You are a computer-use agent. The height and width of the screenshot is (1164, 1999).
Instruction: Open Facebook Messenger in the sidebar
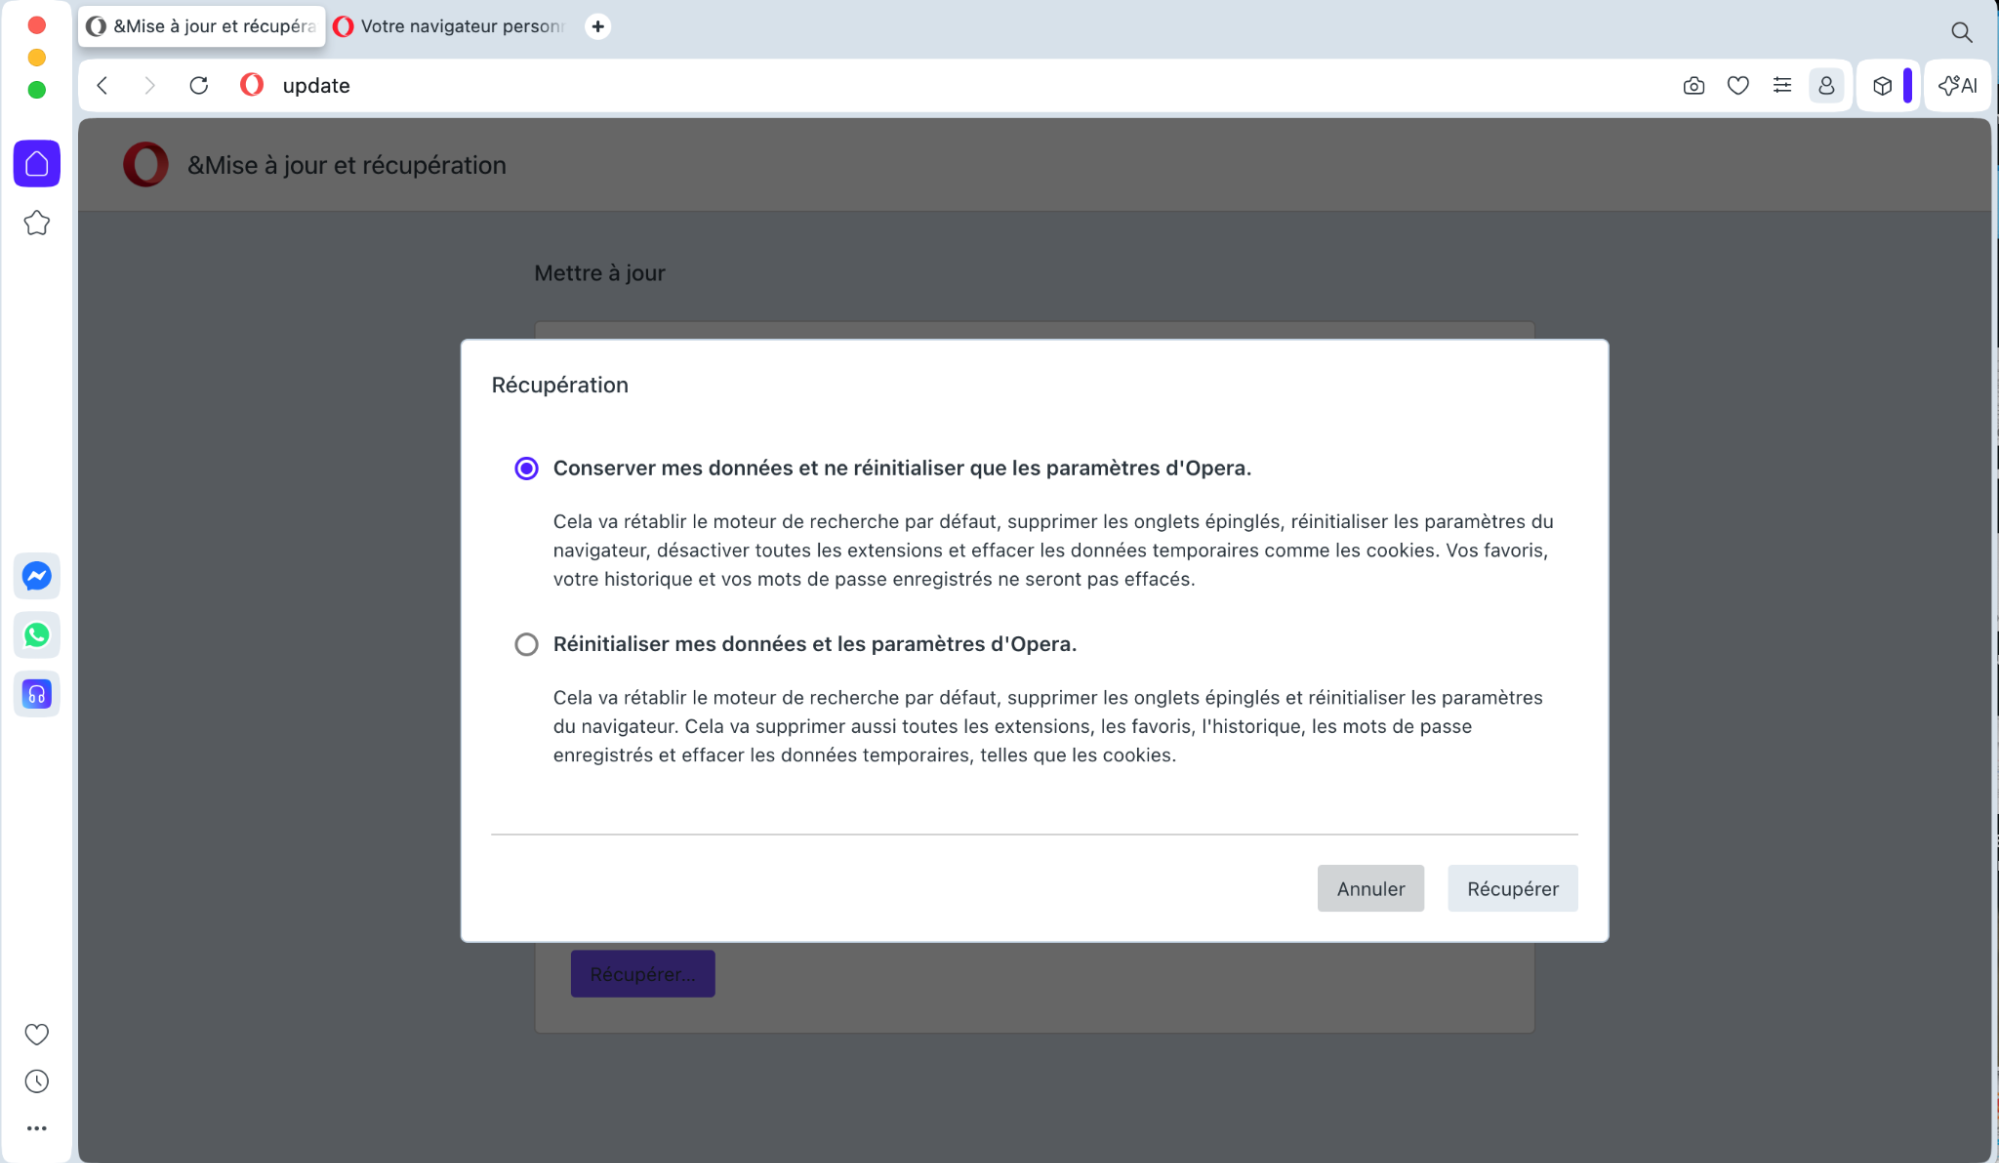coord(37,576)
